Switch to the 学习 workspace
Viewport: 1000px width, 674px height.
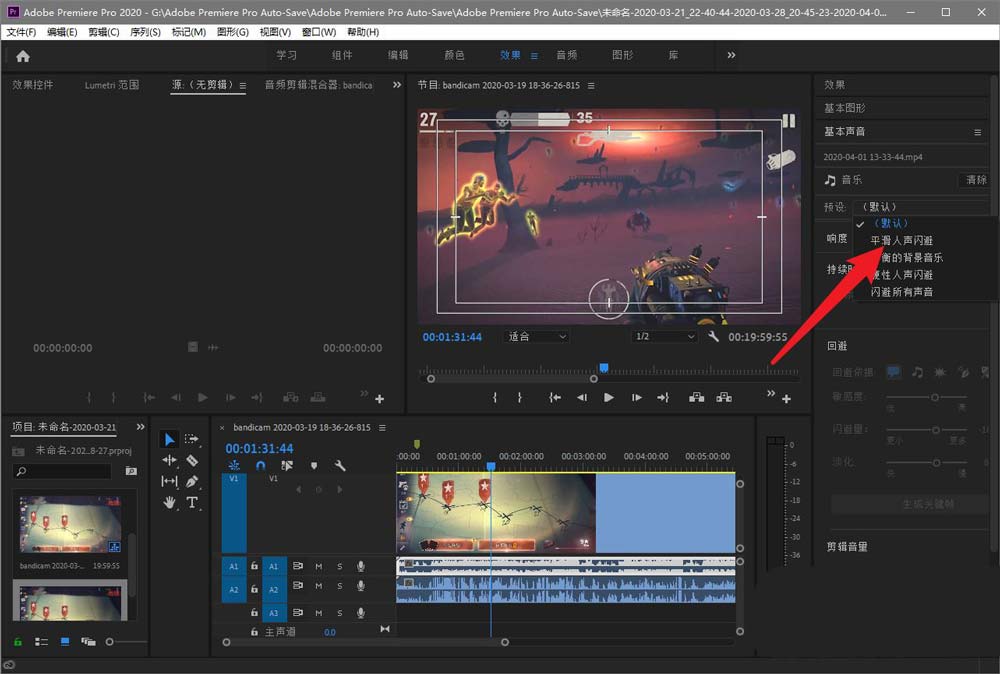click(x=286, y=55)
